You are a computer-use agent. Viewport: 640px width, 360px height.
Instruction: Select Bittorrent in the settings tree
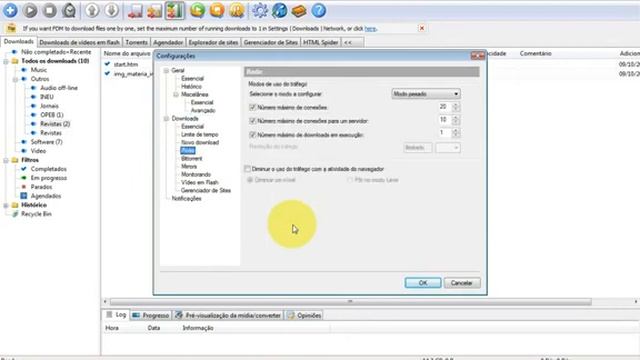click(x=191, y=158)
